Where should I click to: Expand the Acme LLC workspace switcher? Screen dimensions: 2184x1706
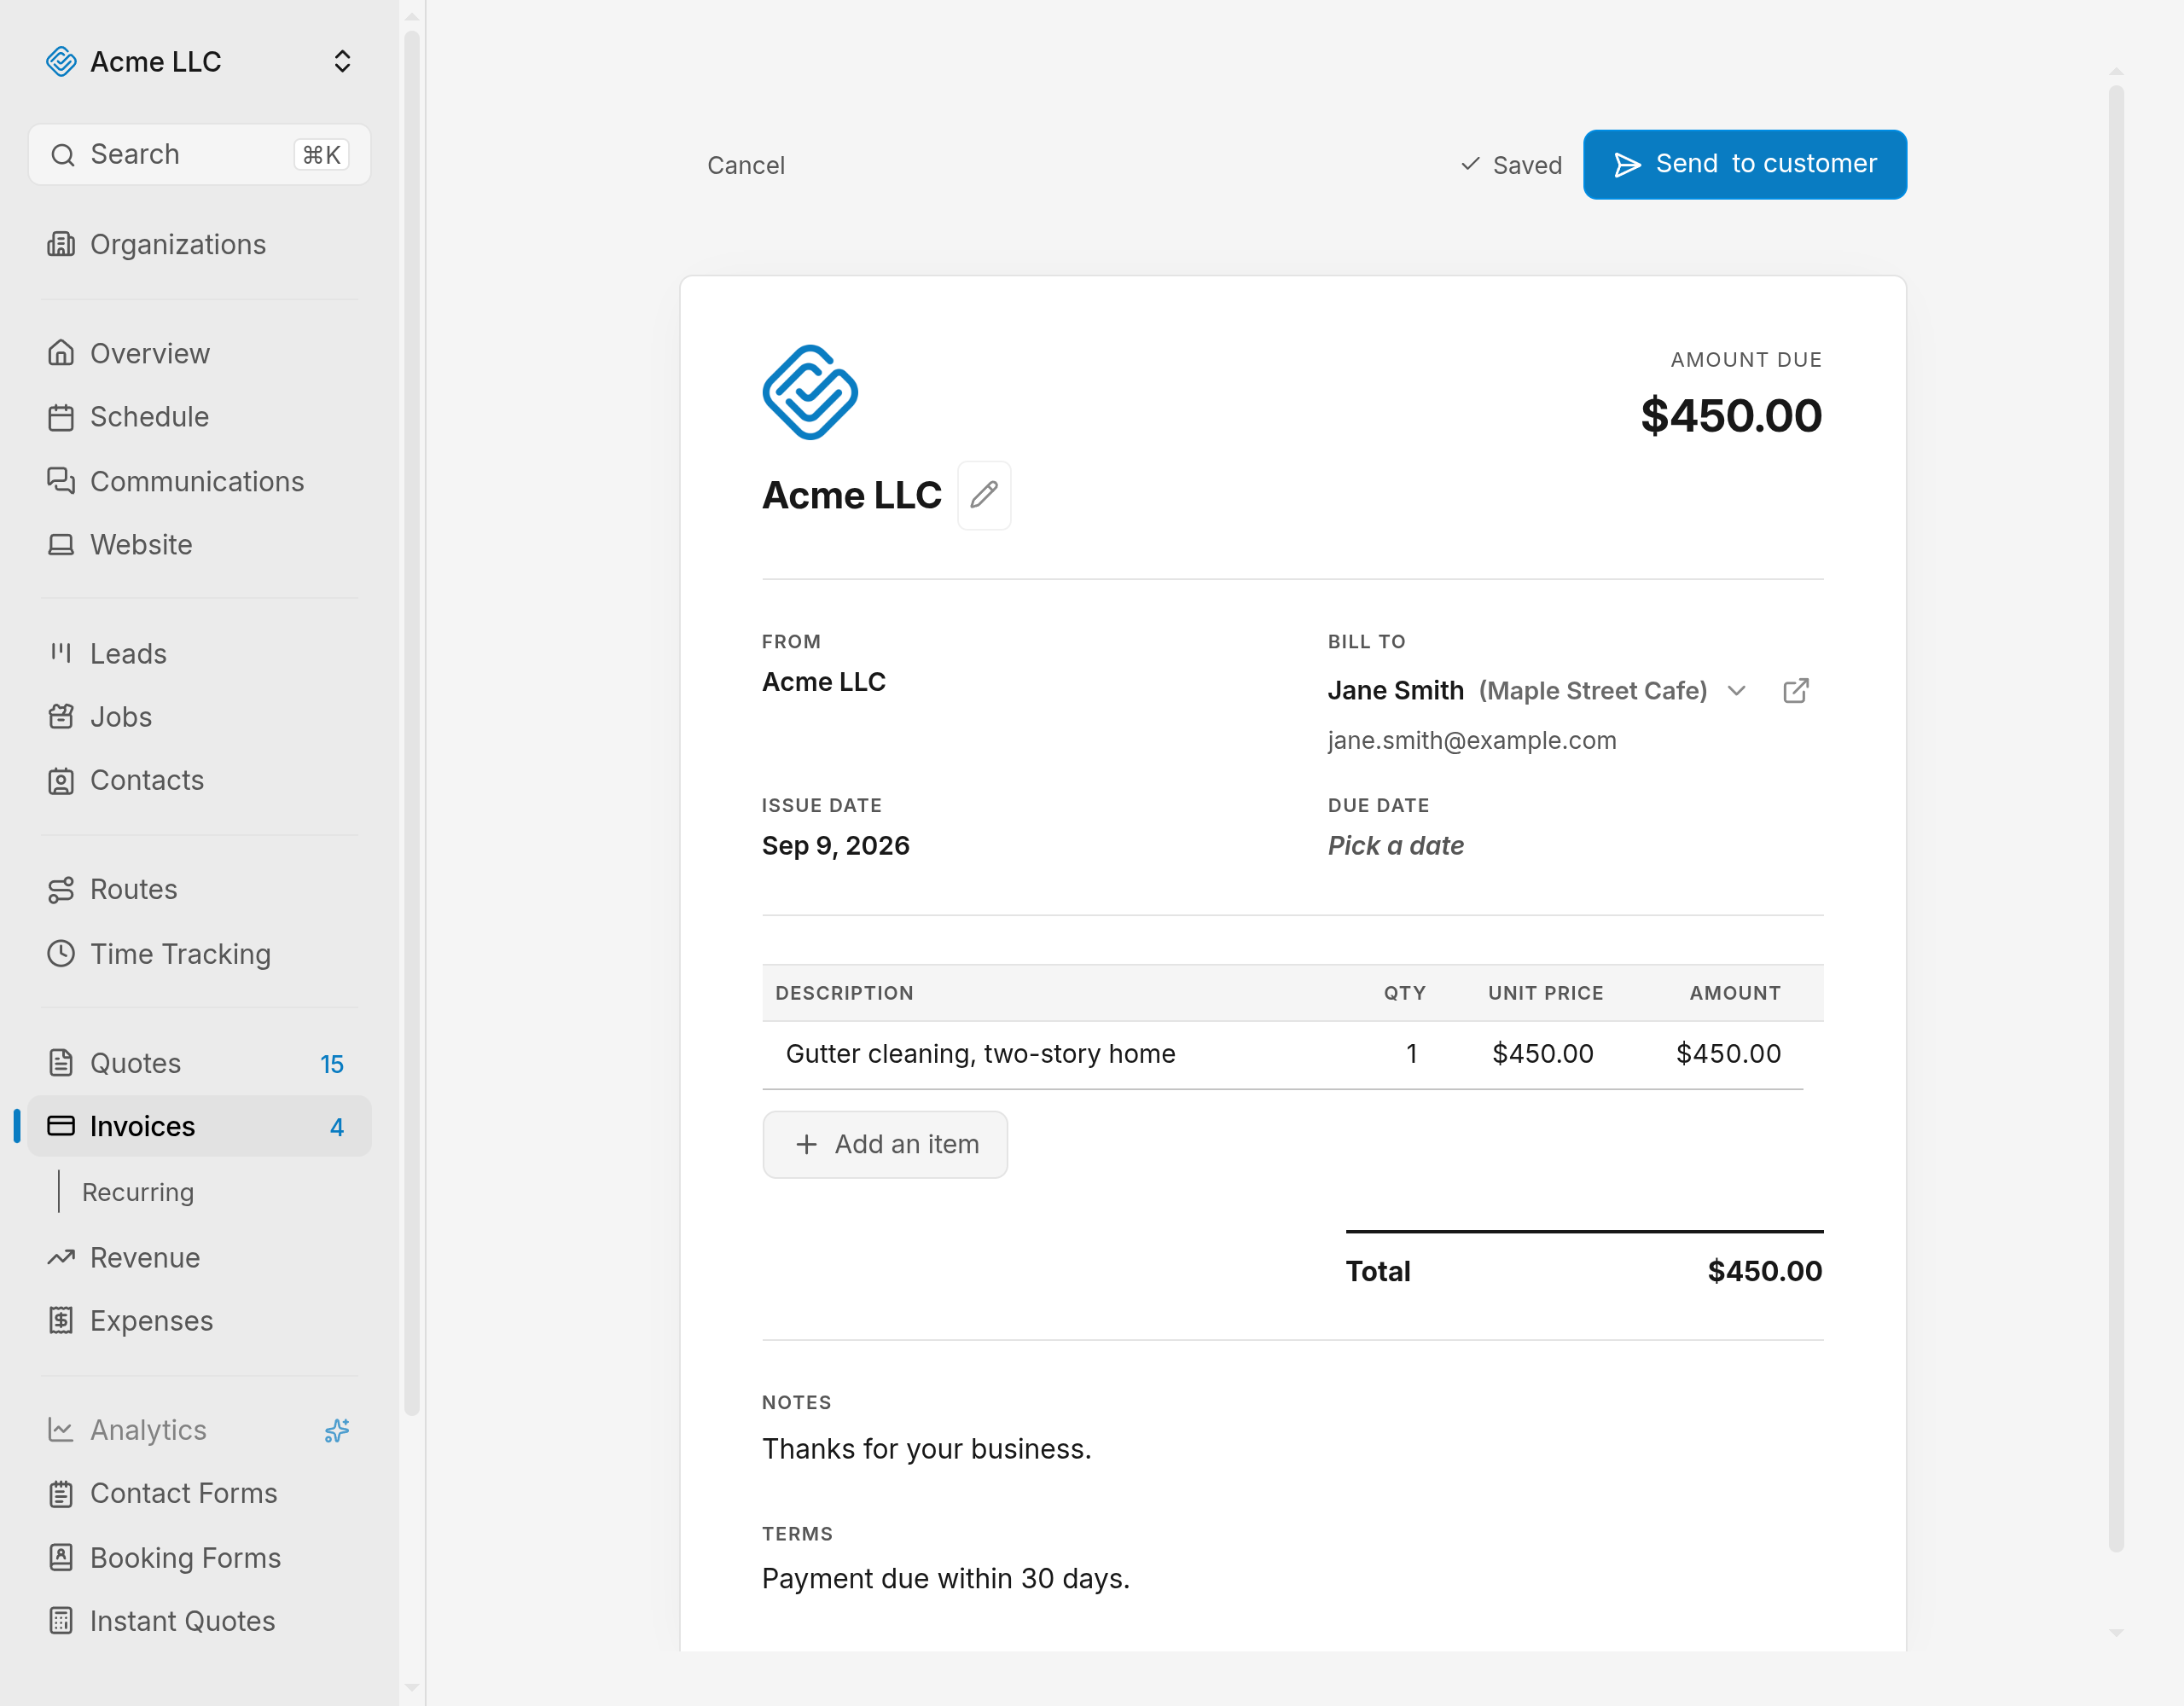pyautogui.click(x=199, y=62)
